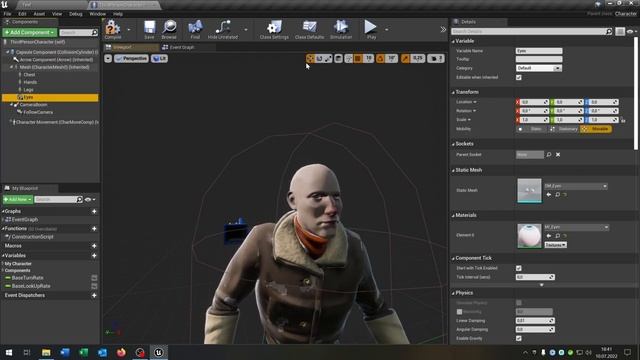
Task: Toggle surface snapping in viewport
Action: click(x=349, y=59)
